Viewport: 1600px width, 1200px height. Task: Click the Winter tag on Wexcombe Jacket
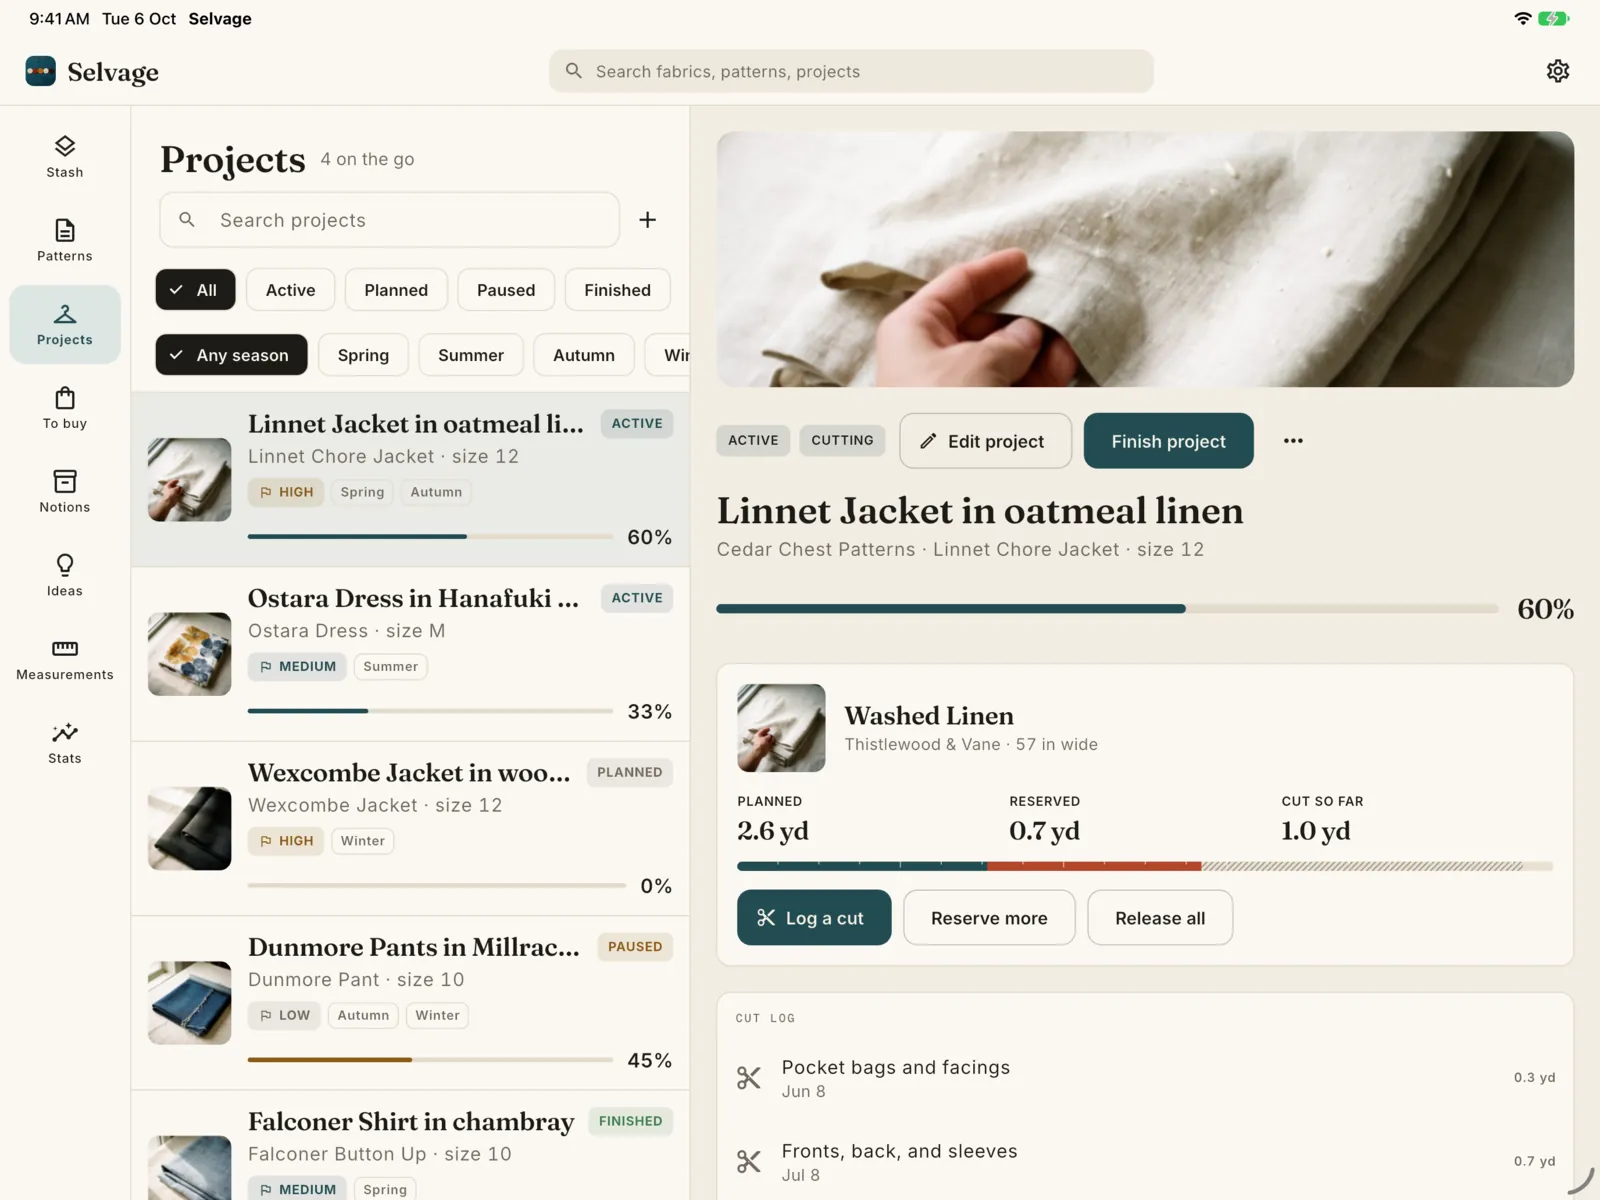pyautogui.click(x=362, y=841)
